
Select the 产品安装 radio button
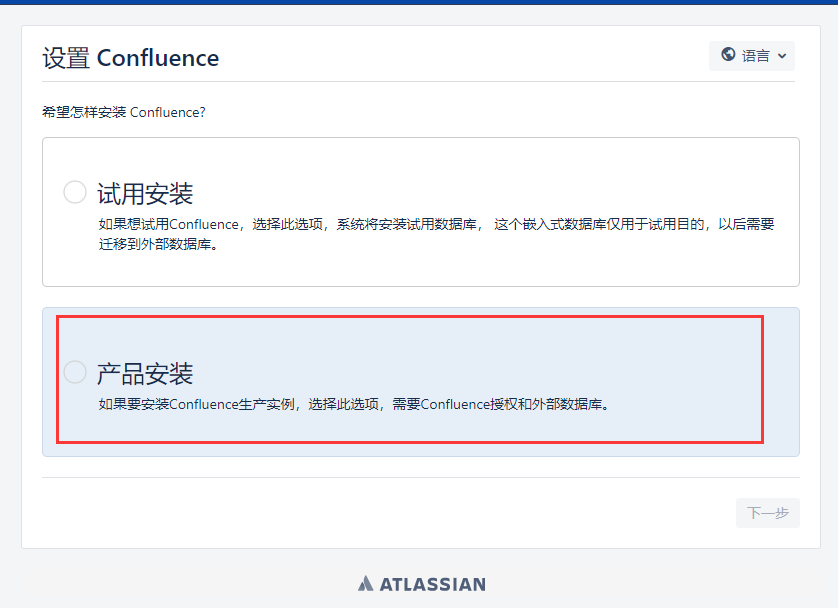pyautogui.click(x=75, y=372)
